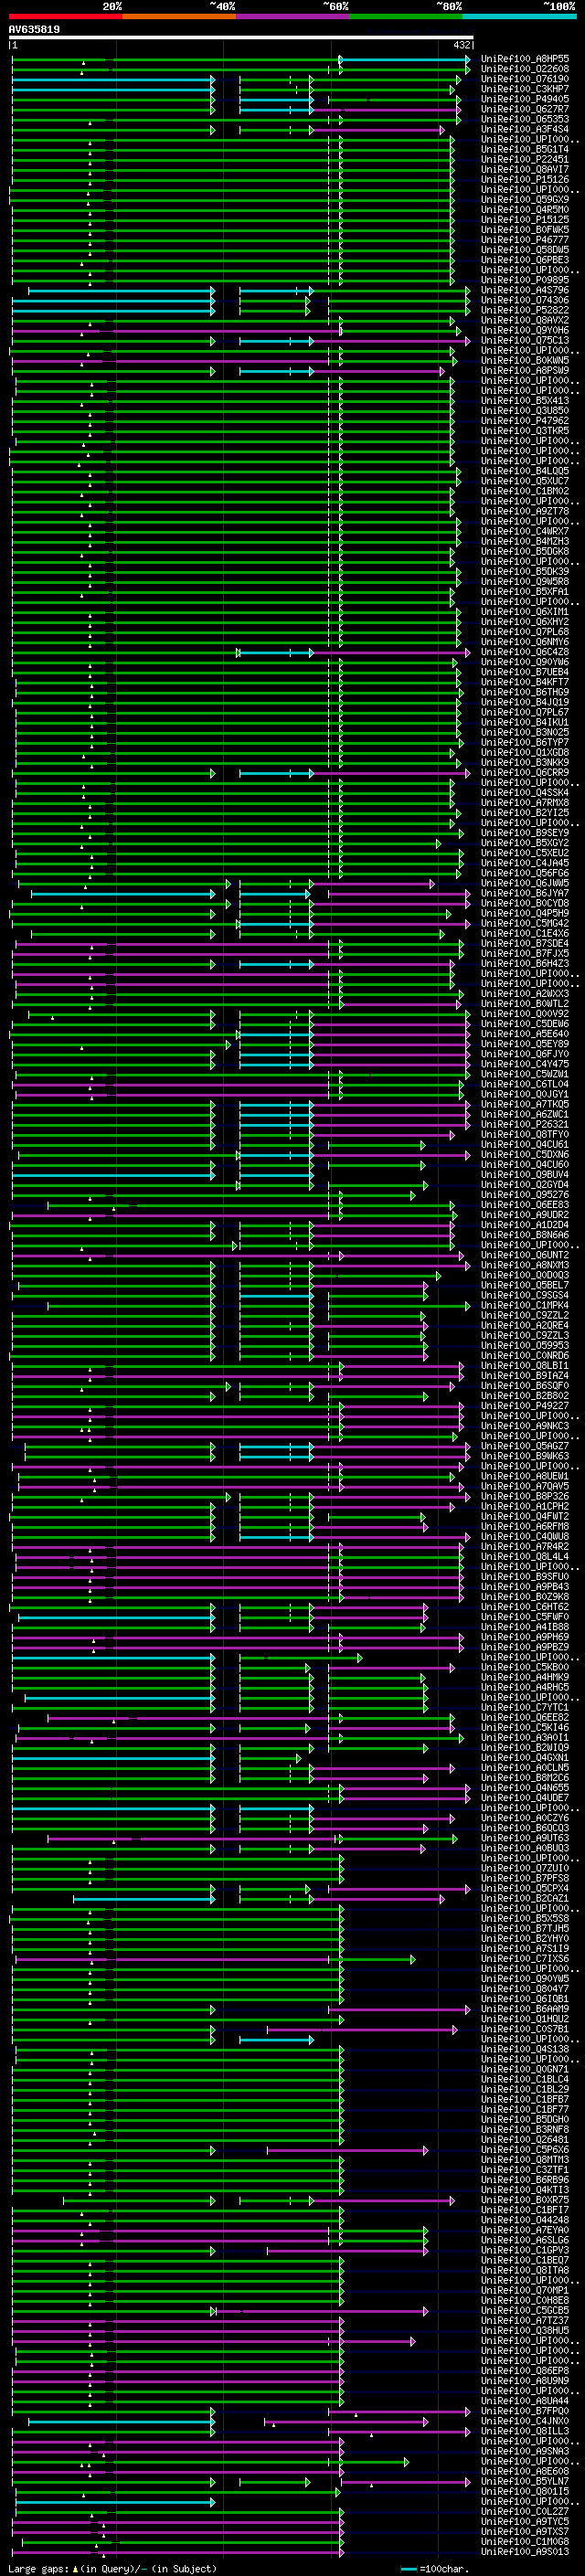Screen dimensions: 585x2576
Task: Select the UniRef100_C0S7B1 label
Action: (525, 2029)
